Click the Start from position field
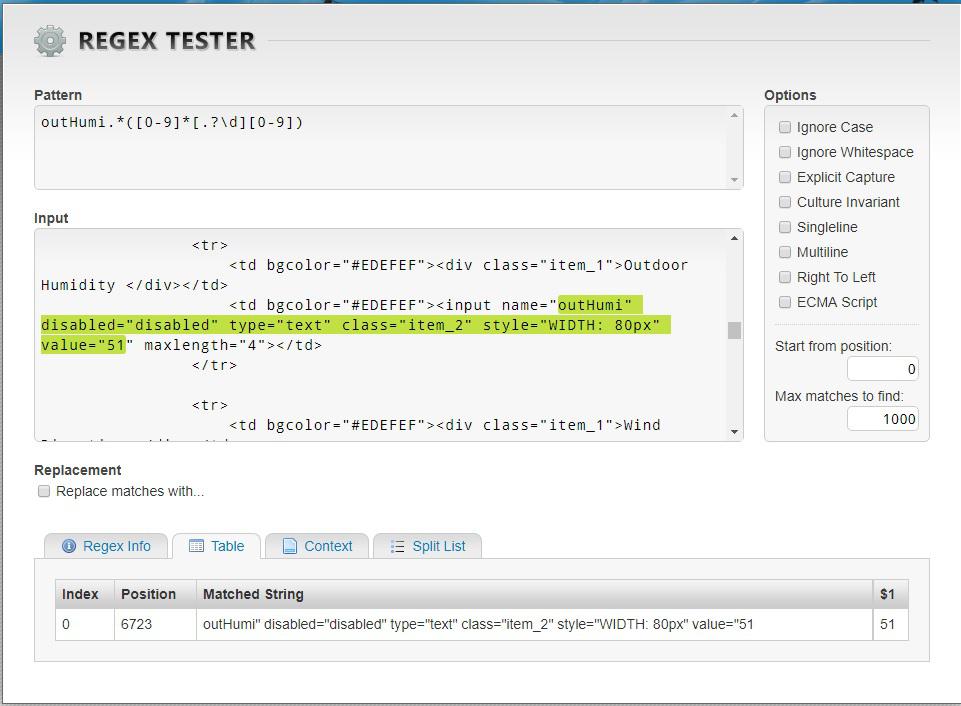The image size is (961, 706). click(883, 369)
